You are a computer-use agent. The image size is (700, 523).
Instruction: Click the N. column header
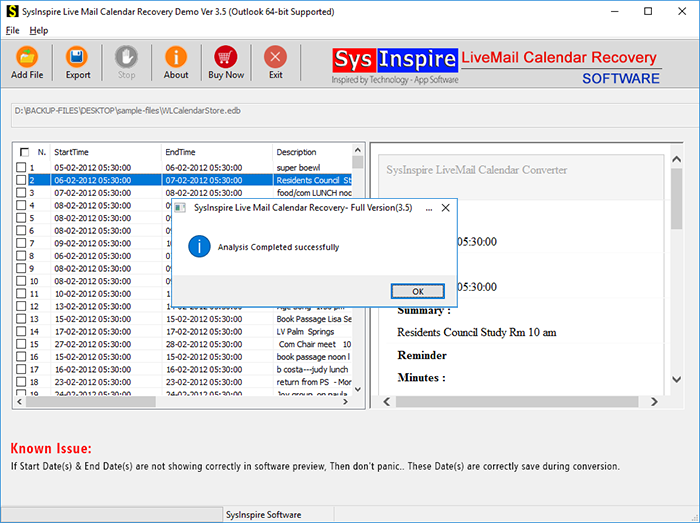(42, 152)
